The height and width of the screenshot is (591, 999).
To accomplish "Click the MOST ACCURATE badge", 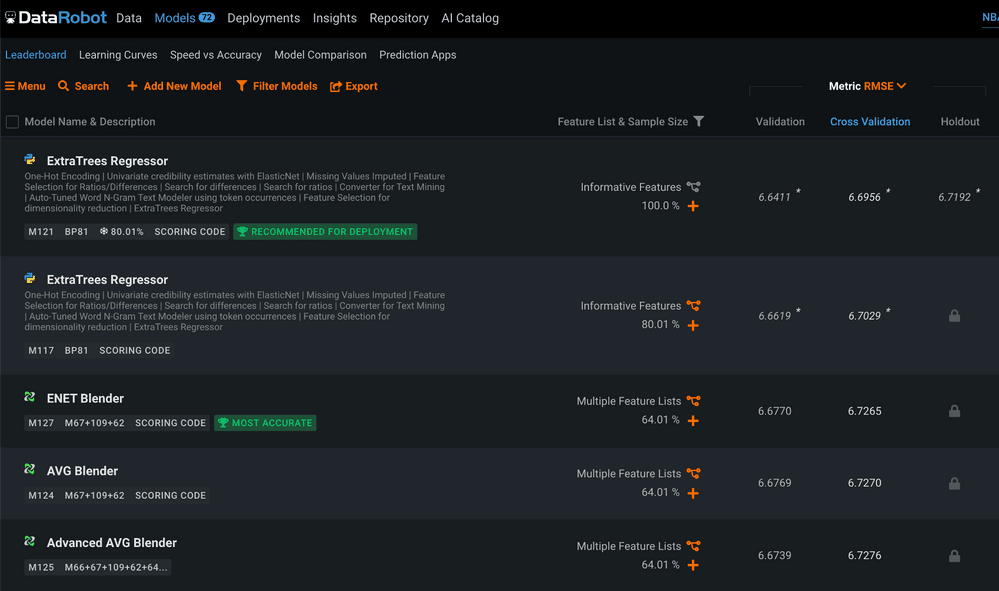I will (x=265, y=423).
